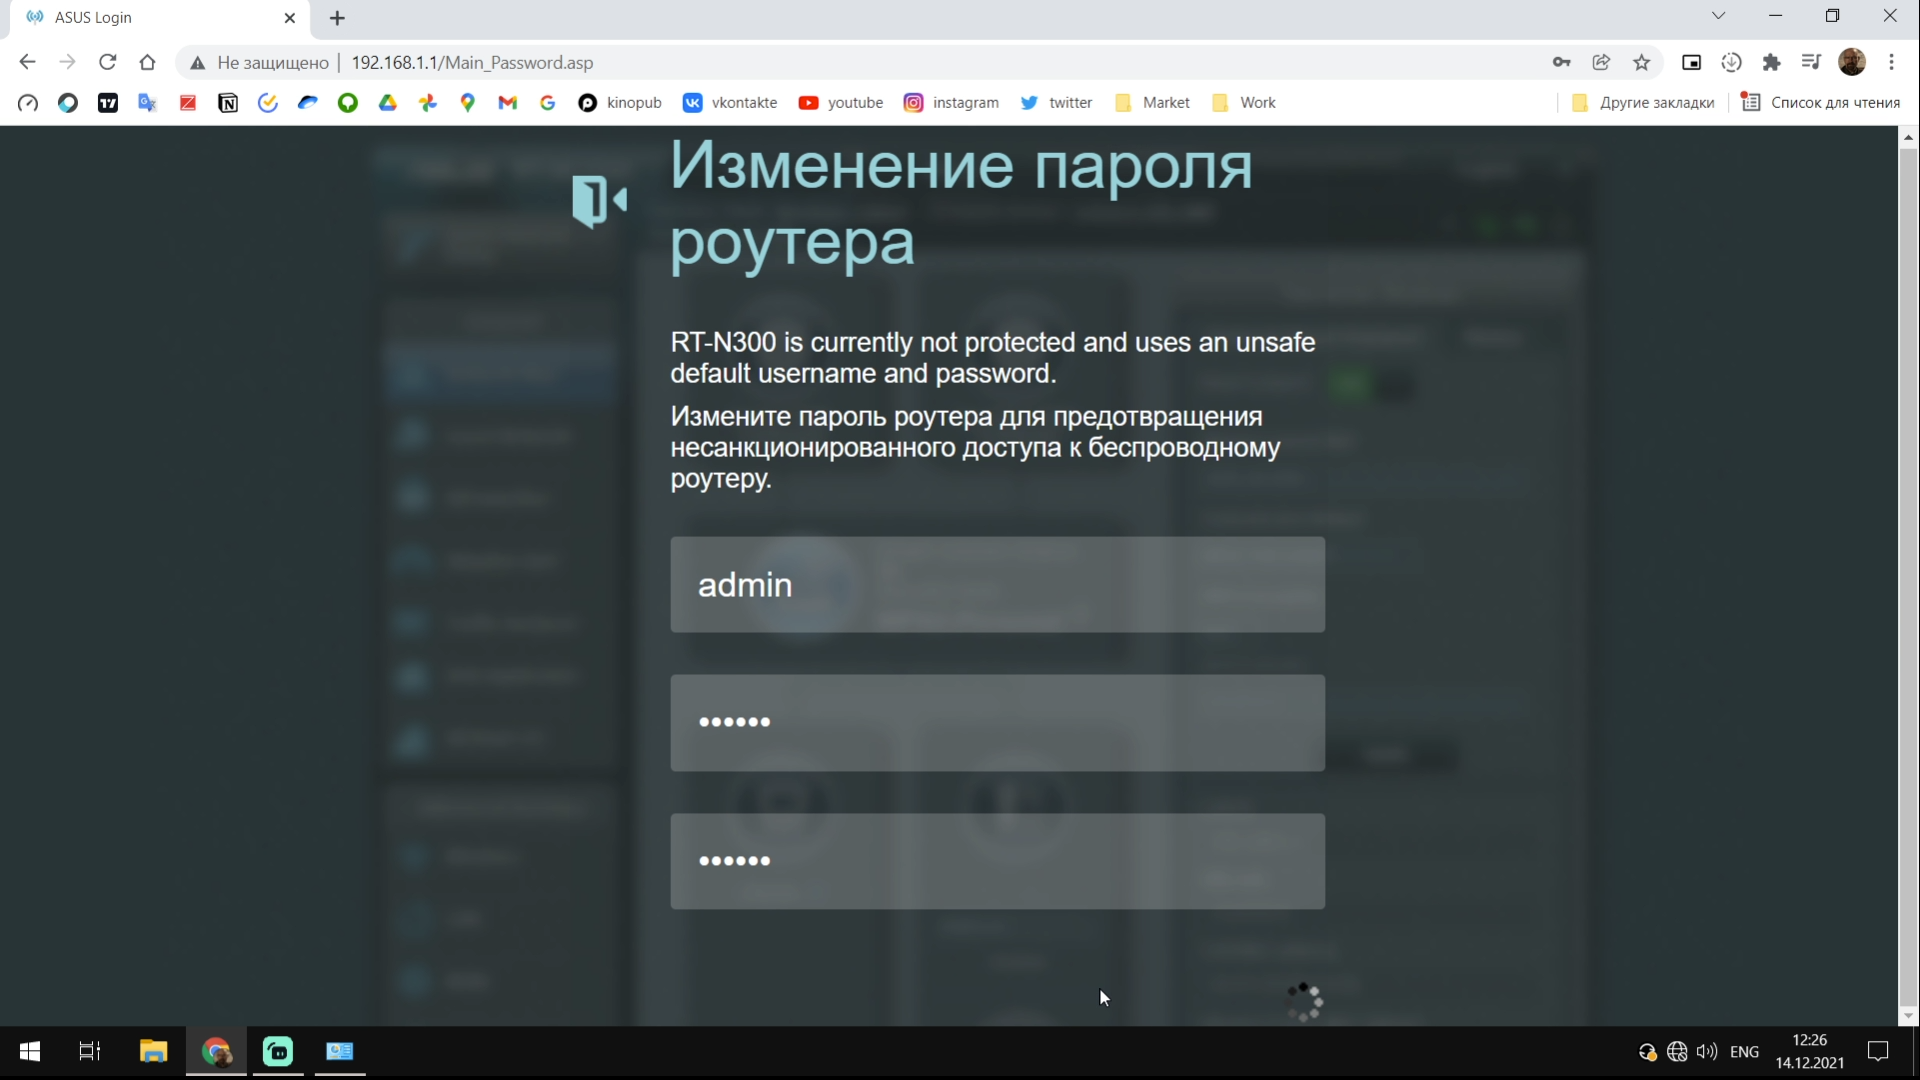Show the insecure connection site info
The height and width of the screenshot is (1080, 1920).
tap(197, 63)
